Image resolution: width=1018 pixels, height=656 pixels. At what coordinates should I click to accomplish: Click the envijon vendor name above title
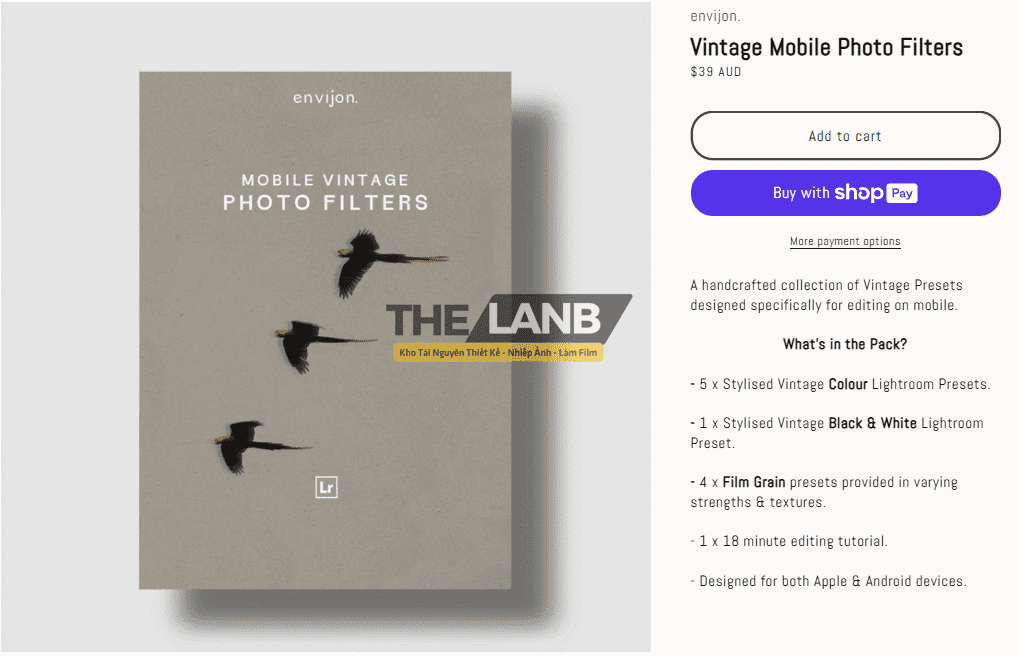click(715, 16)
